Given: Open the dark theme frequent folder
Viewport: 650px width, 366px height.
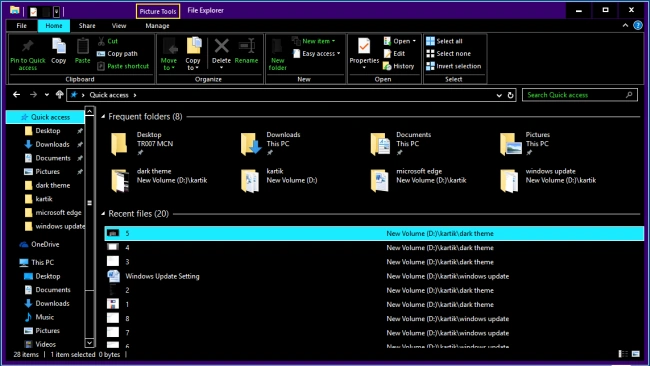Looking at the screenshot, I should point(160,180).
